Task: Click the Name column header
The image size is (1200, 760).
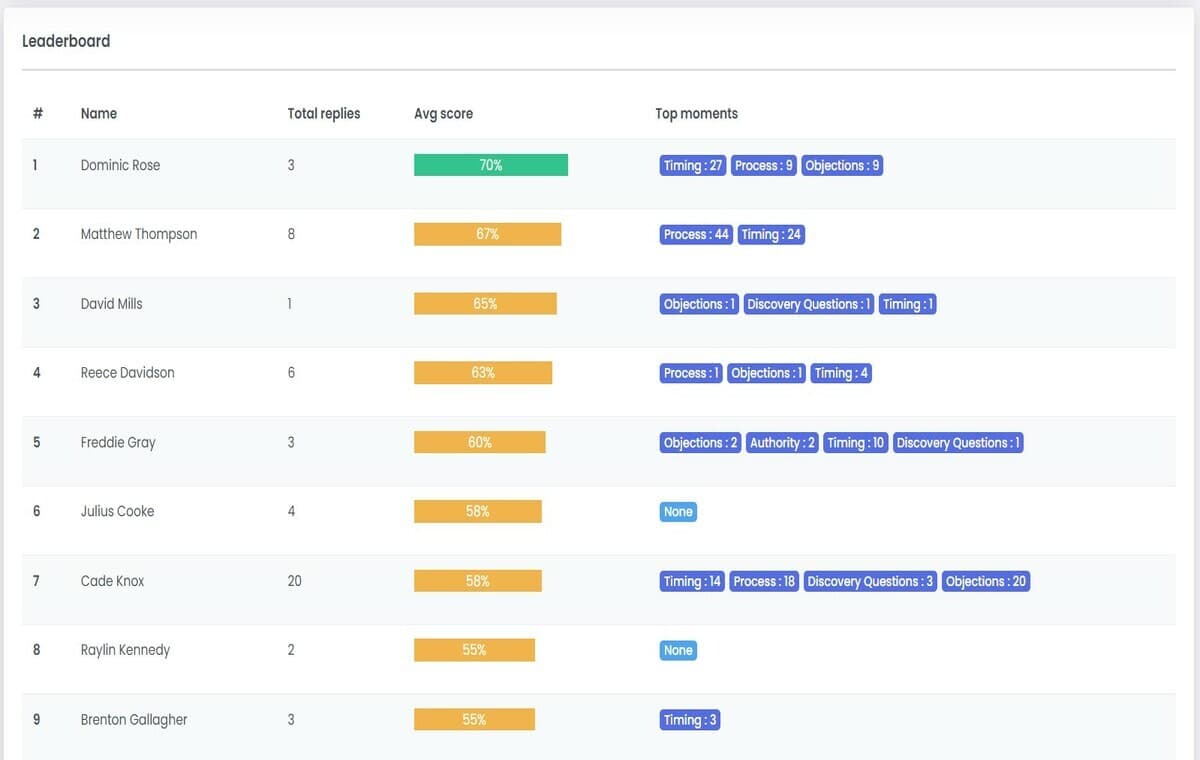Action: [x=99, y=114]
